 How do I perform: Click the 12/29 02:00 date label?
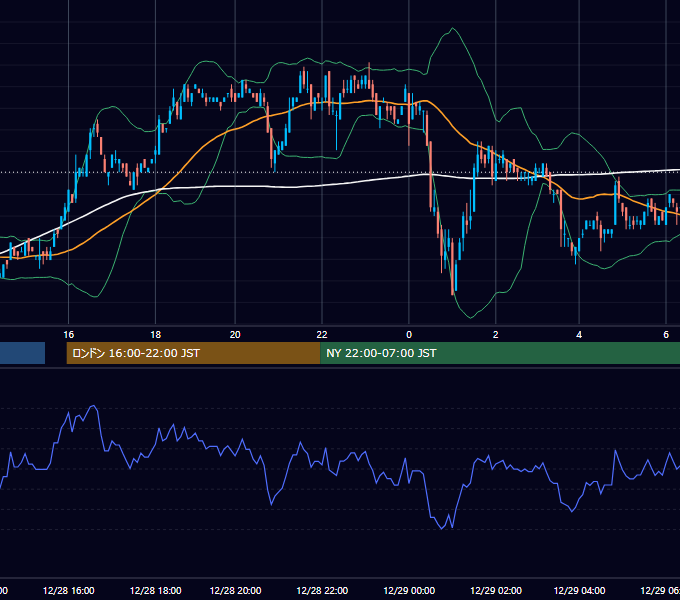point(496,590)
